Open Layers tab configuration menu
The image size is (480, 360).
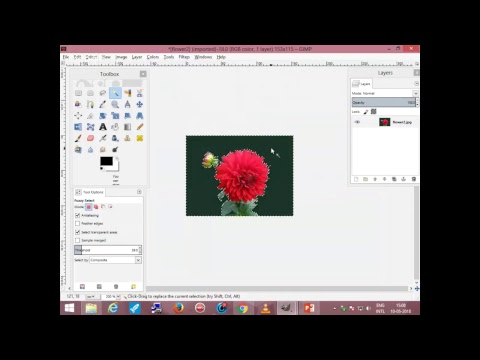416,83
